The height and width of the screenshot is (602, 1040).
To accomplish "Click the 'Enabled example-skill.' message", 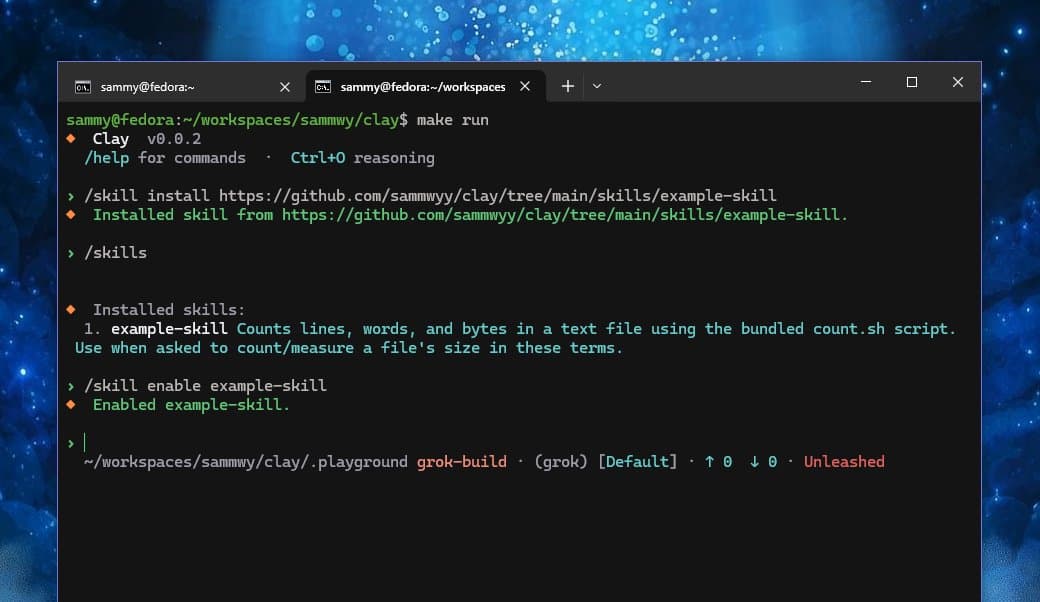I will tap(191, 405).
